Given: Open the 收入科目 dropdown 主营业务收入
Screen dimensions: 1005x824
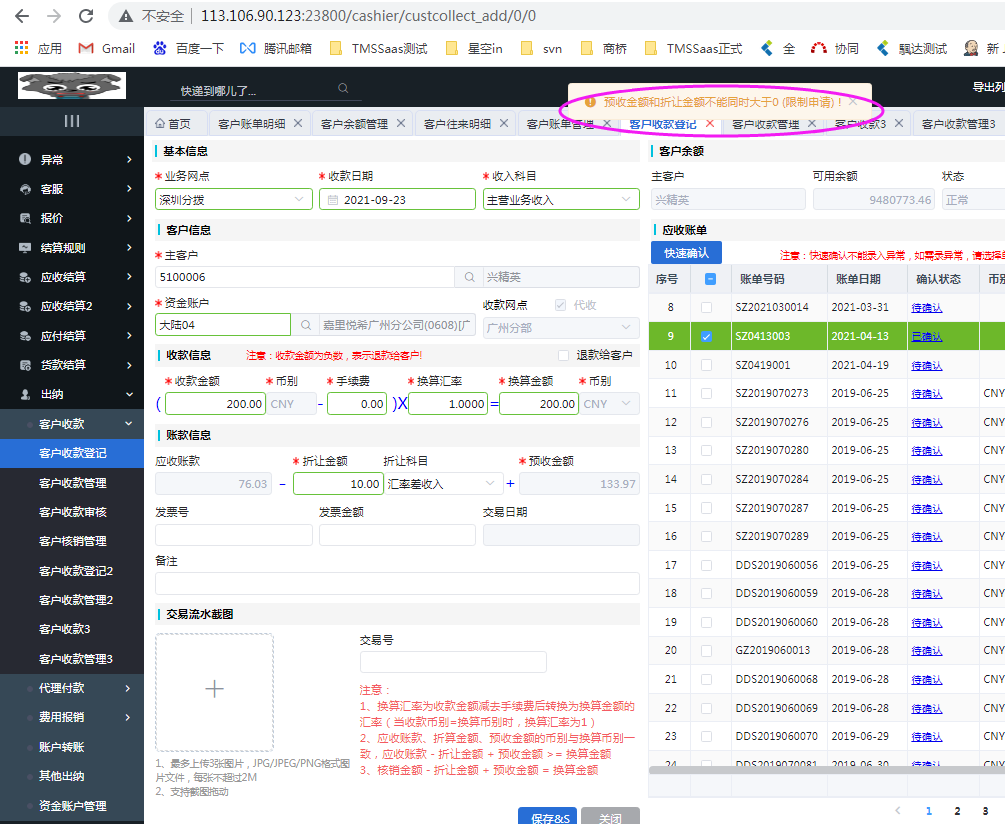Looking at the screenshot, I should [561, 199].
